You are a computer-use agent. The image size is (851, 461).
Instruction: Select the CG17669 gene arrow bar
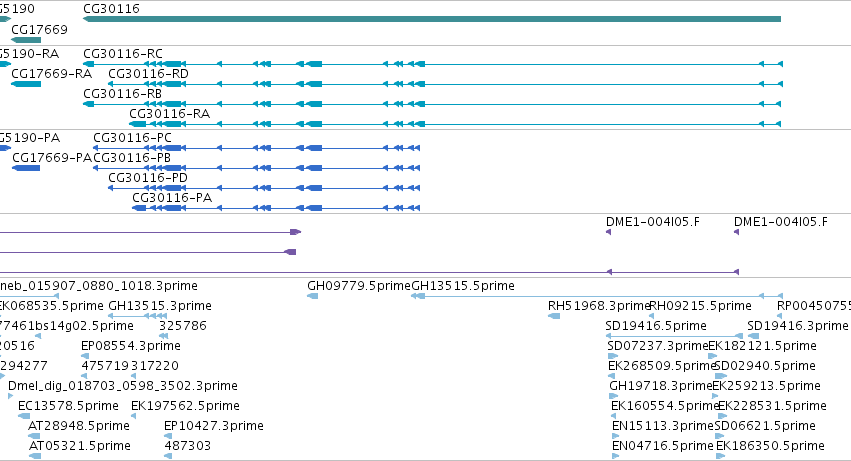(x=26, y=40)
